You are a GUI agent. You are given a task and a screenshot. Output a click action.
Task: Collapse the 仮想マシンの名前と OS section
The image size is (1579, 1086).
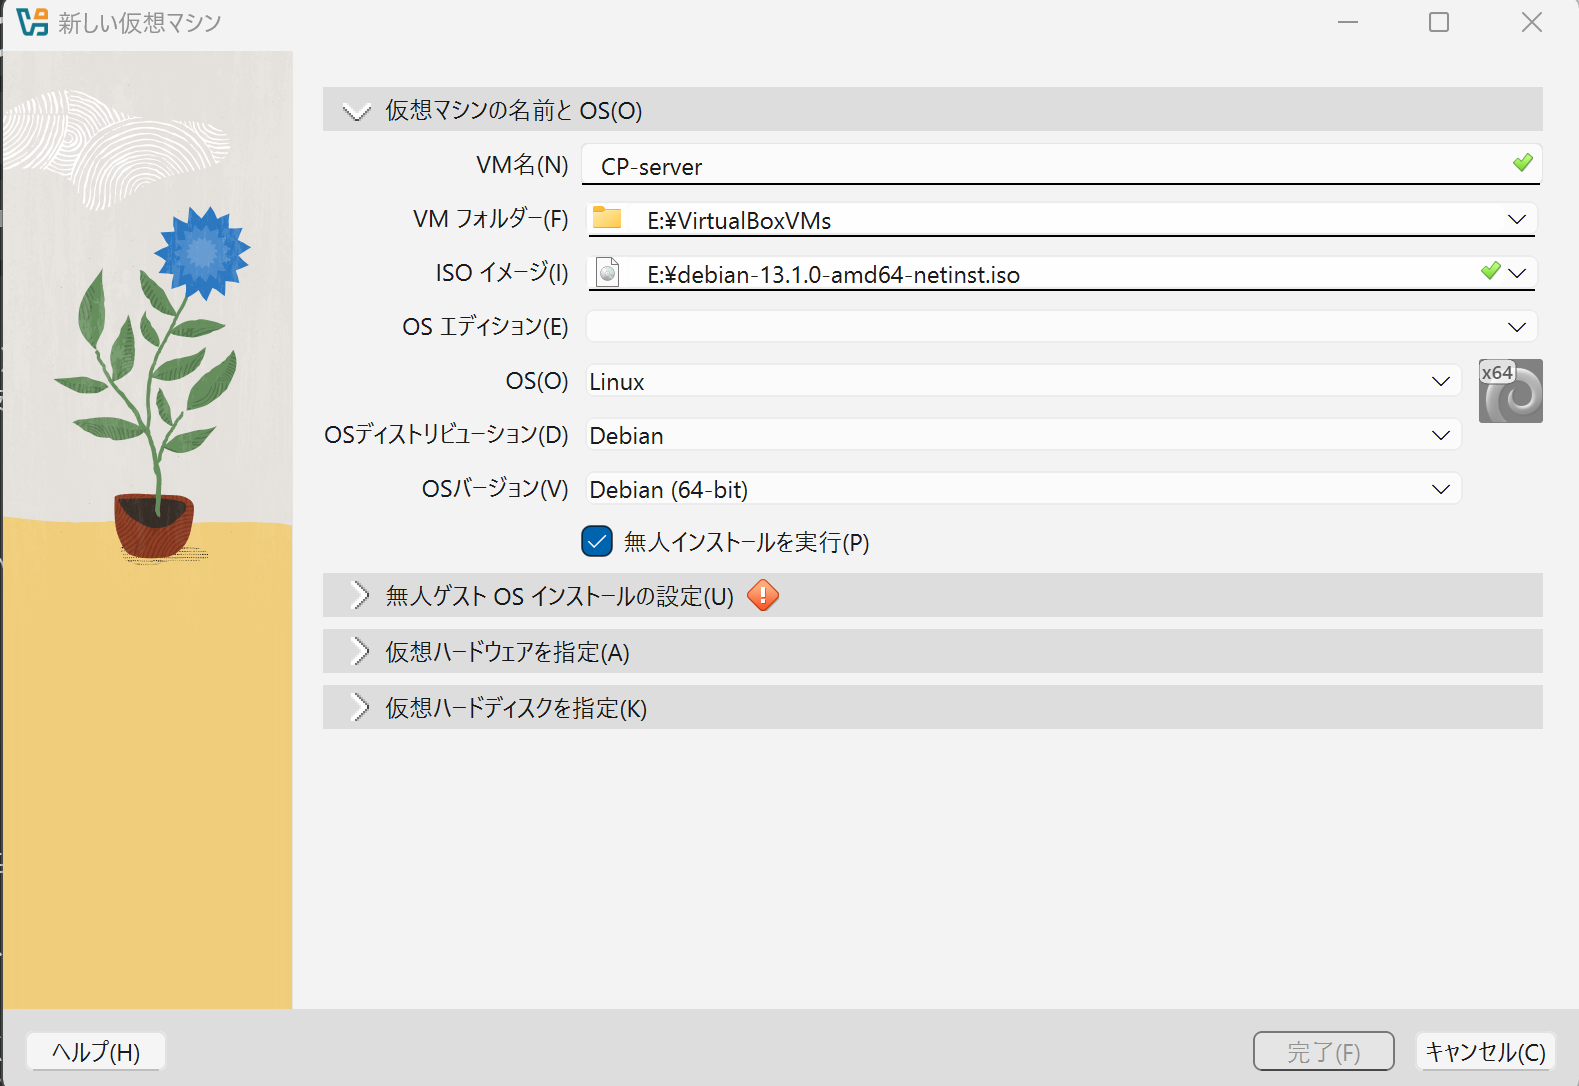tap(932, 110)
